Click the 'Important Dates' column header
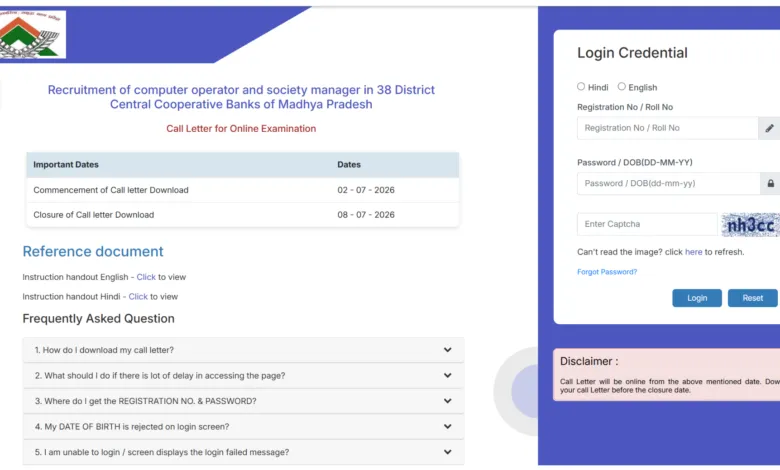Image resolution: width=780 pixels, height=470 pixels. point(66,165)
